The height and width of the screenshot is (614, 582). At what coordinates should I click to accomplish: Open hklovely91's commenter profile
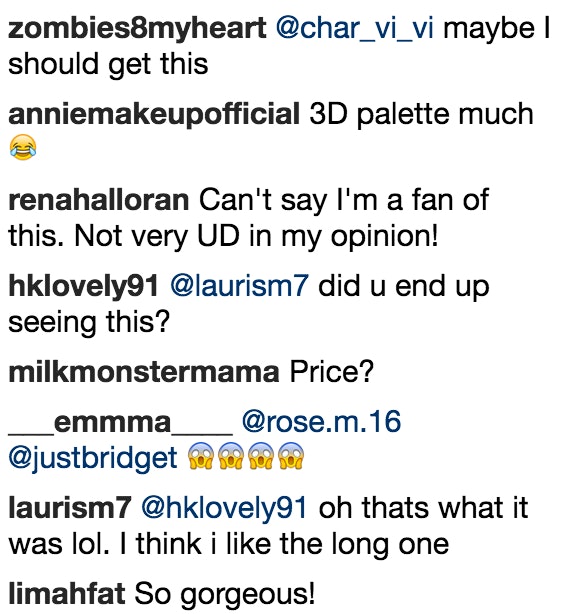(83, 286)
